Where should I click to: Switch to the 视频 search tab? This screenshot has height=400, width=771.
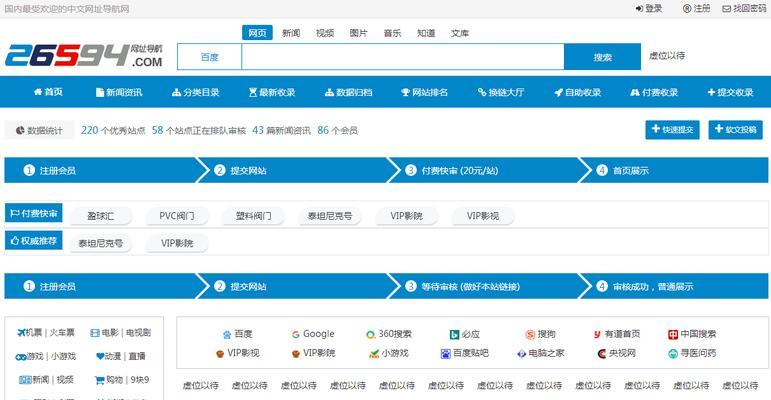click(325, 33)
